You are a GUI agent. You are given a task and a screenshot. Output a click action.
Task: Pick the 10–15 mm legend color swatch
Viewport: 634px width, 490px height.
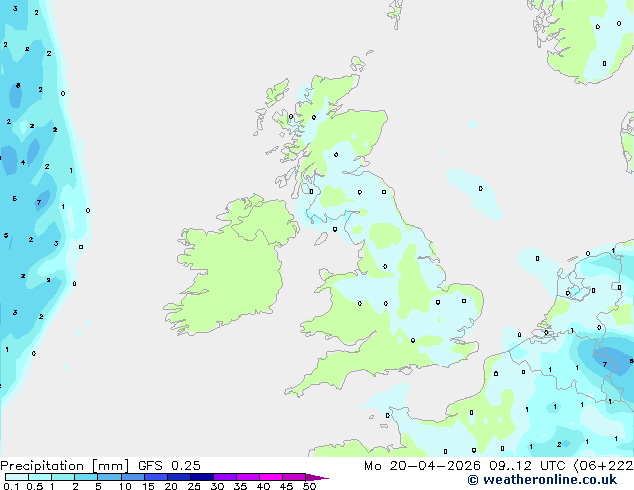[132, 477]
